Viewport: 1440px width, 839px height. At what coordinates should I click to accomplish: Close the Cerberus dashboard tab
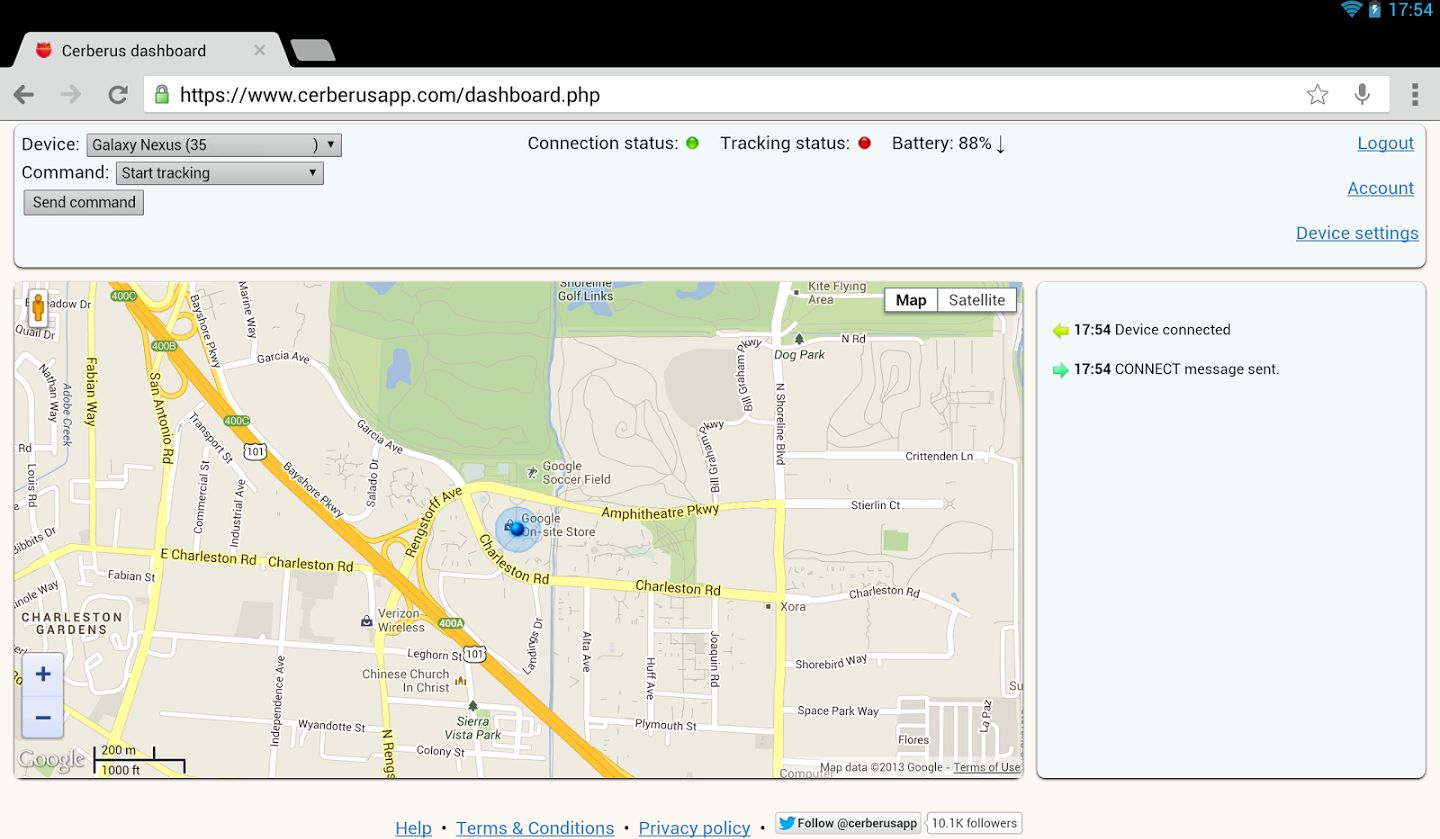click(x=259, y=50)
